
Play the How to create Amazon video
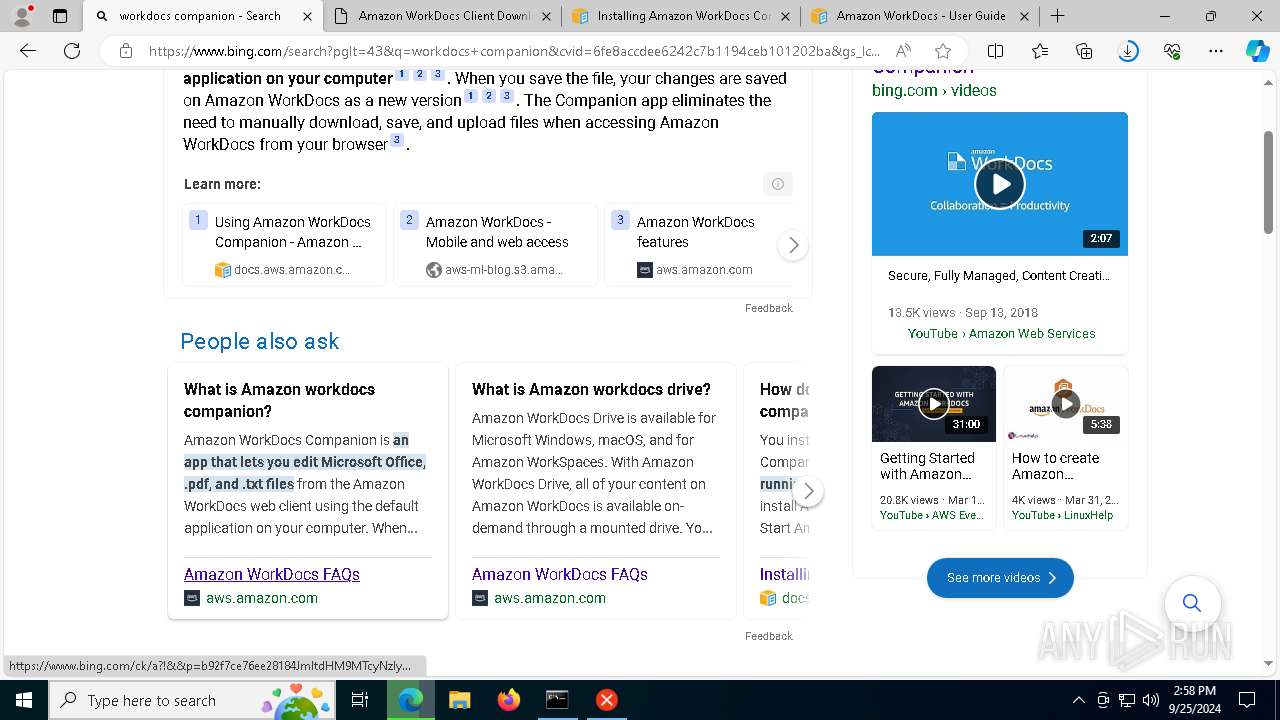[1065, 404]
